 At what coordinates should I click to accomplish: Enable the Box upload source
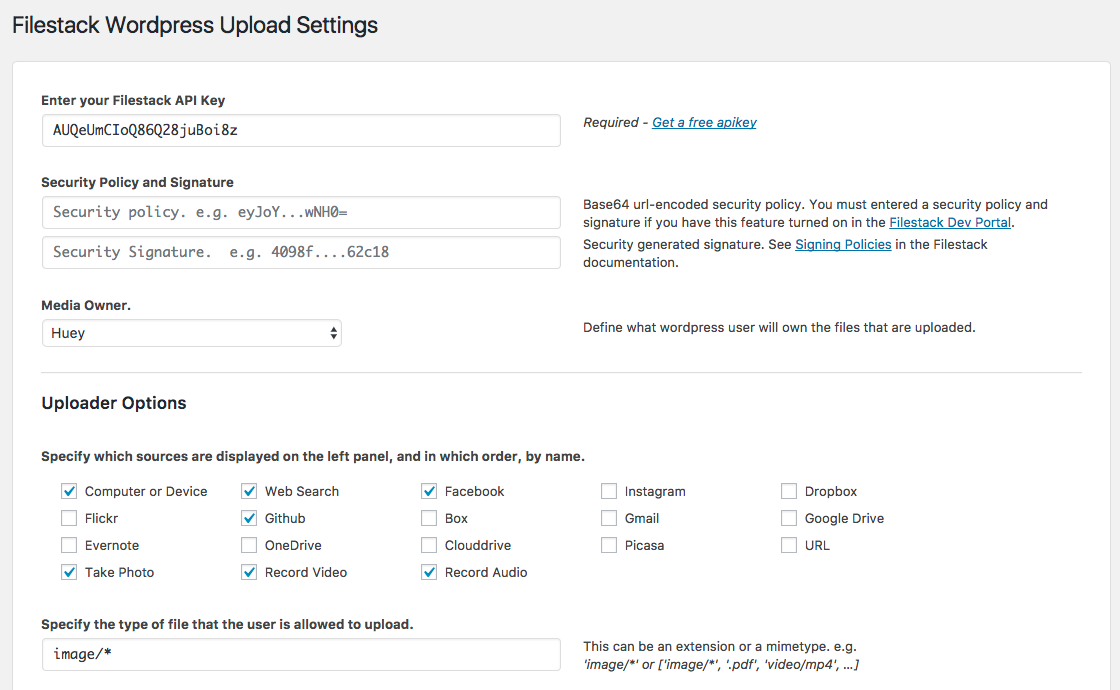pos(429,518)
